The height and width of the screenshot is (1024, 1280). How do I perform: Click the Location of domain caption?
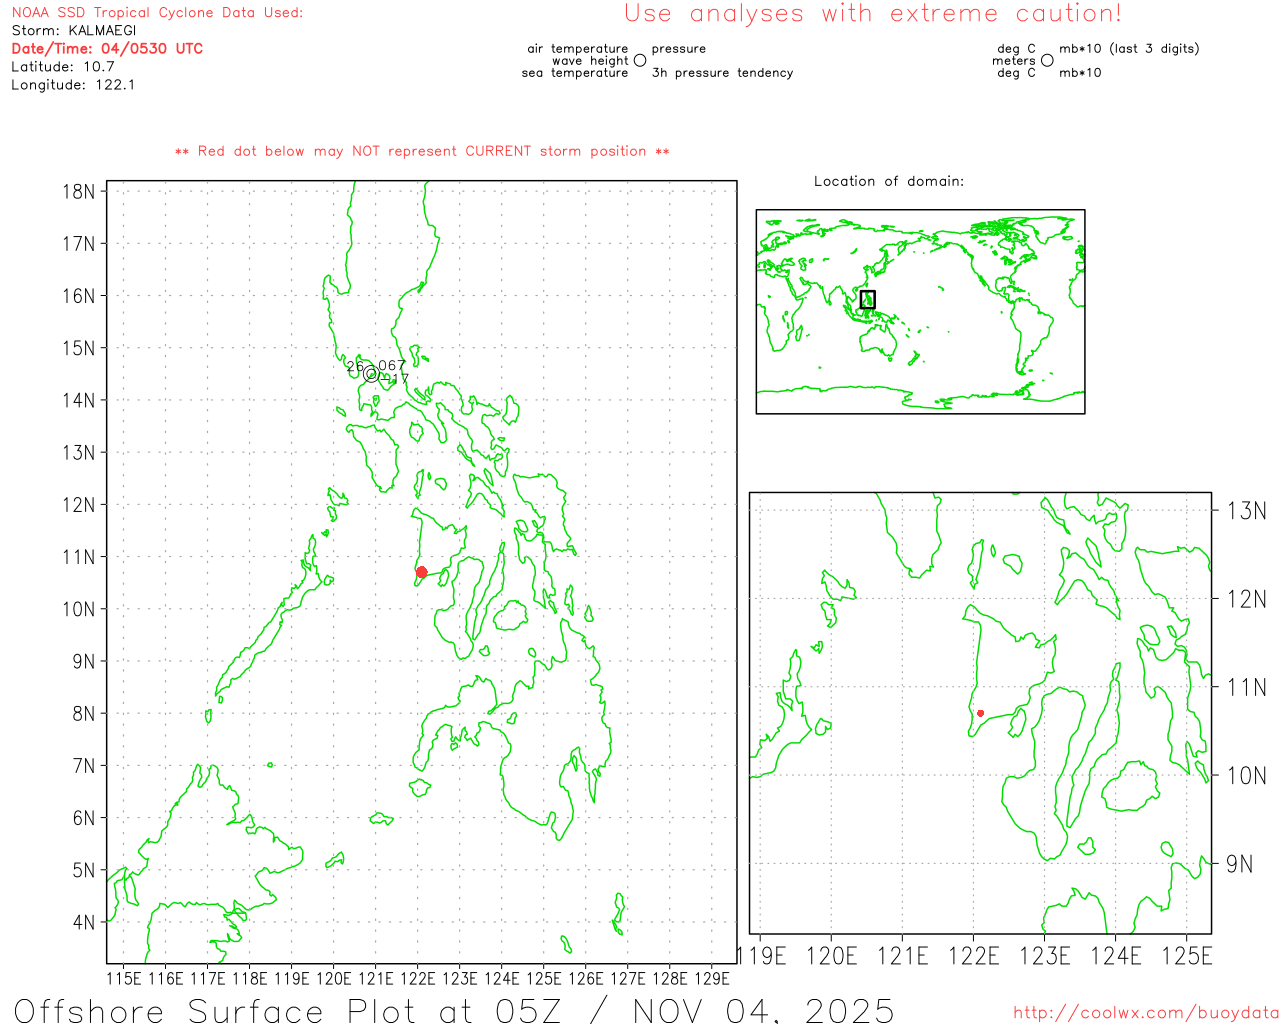coord(889,182)
